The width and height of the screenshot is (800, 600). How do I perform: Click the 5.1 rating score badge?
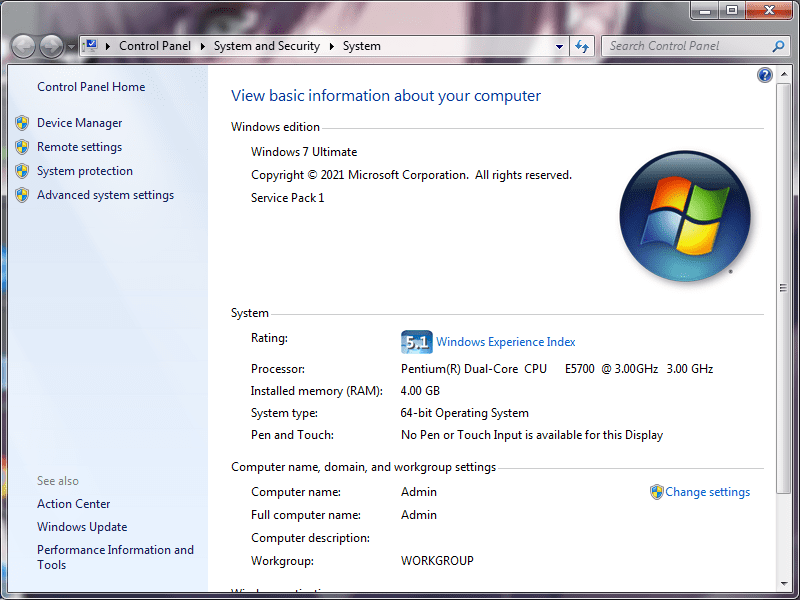click(x=416, y=342)
